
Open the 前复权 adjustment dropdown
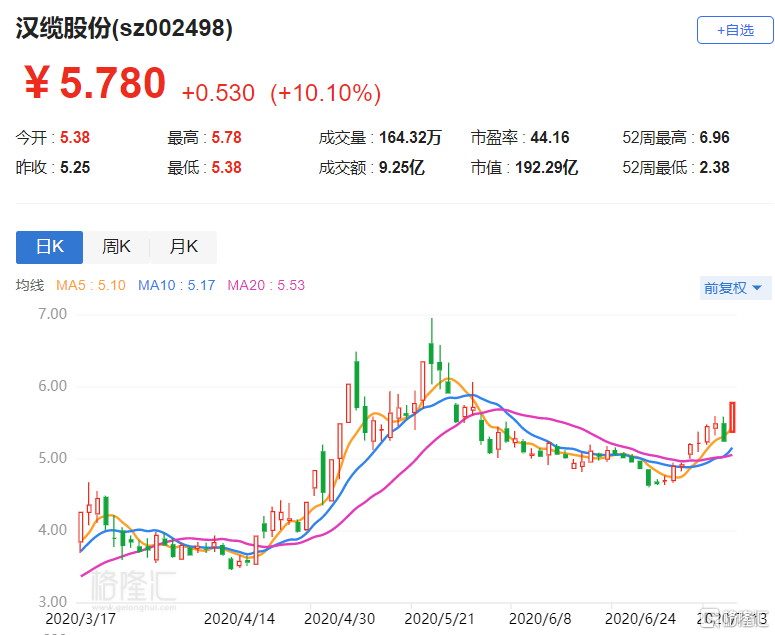click(735, 288)
